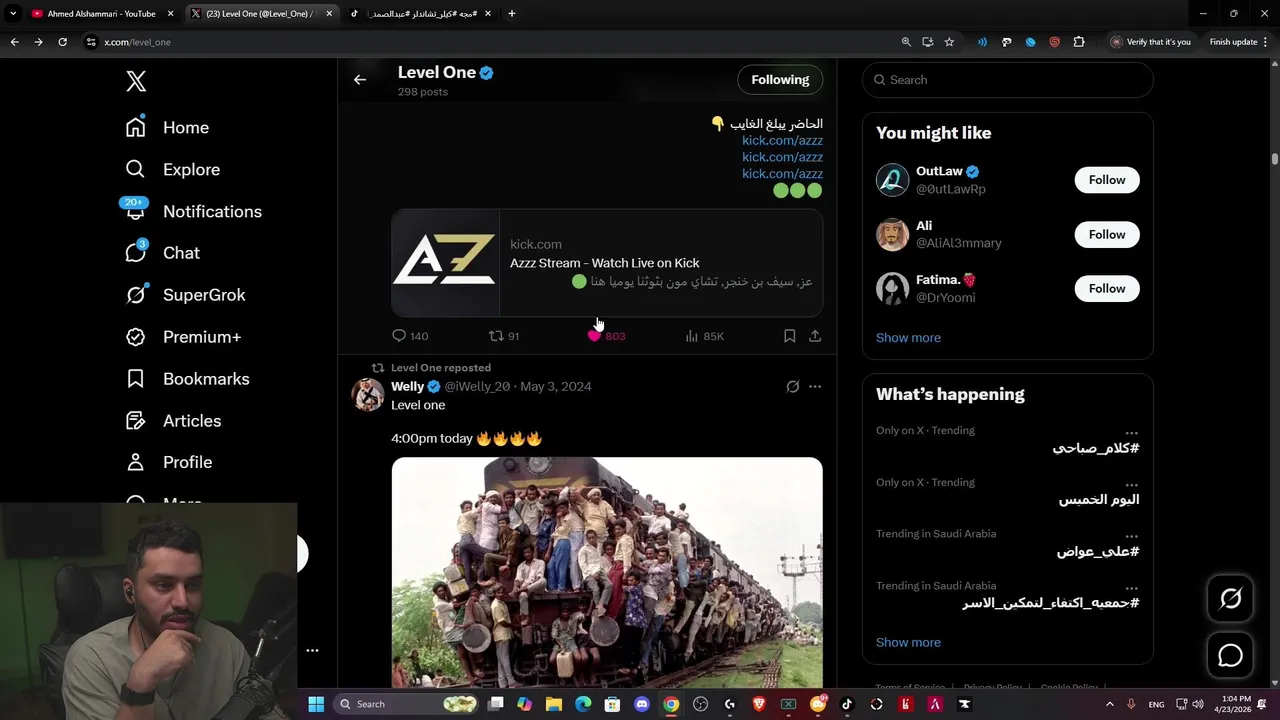Open the zoom magnifier icon in address bar
Viewport: 1280px width, 720px height.
[x=906, y=42]
